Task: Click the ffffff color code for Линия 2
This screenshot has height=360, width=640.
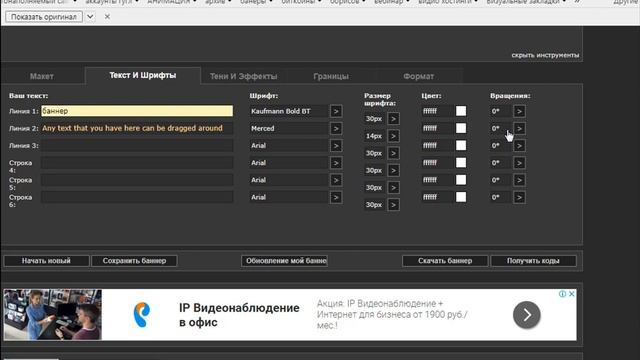Action: point(437,128)
